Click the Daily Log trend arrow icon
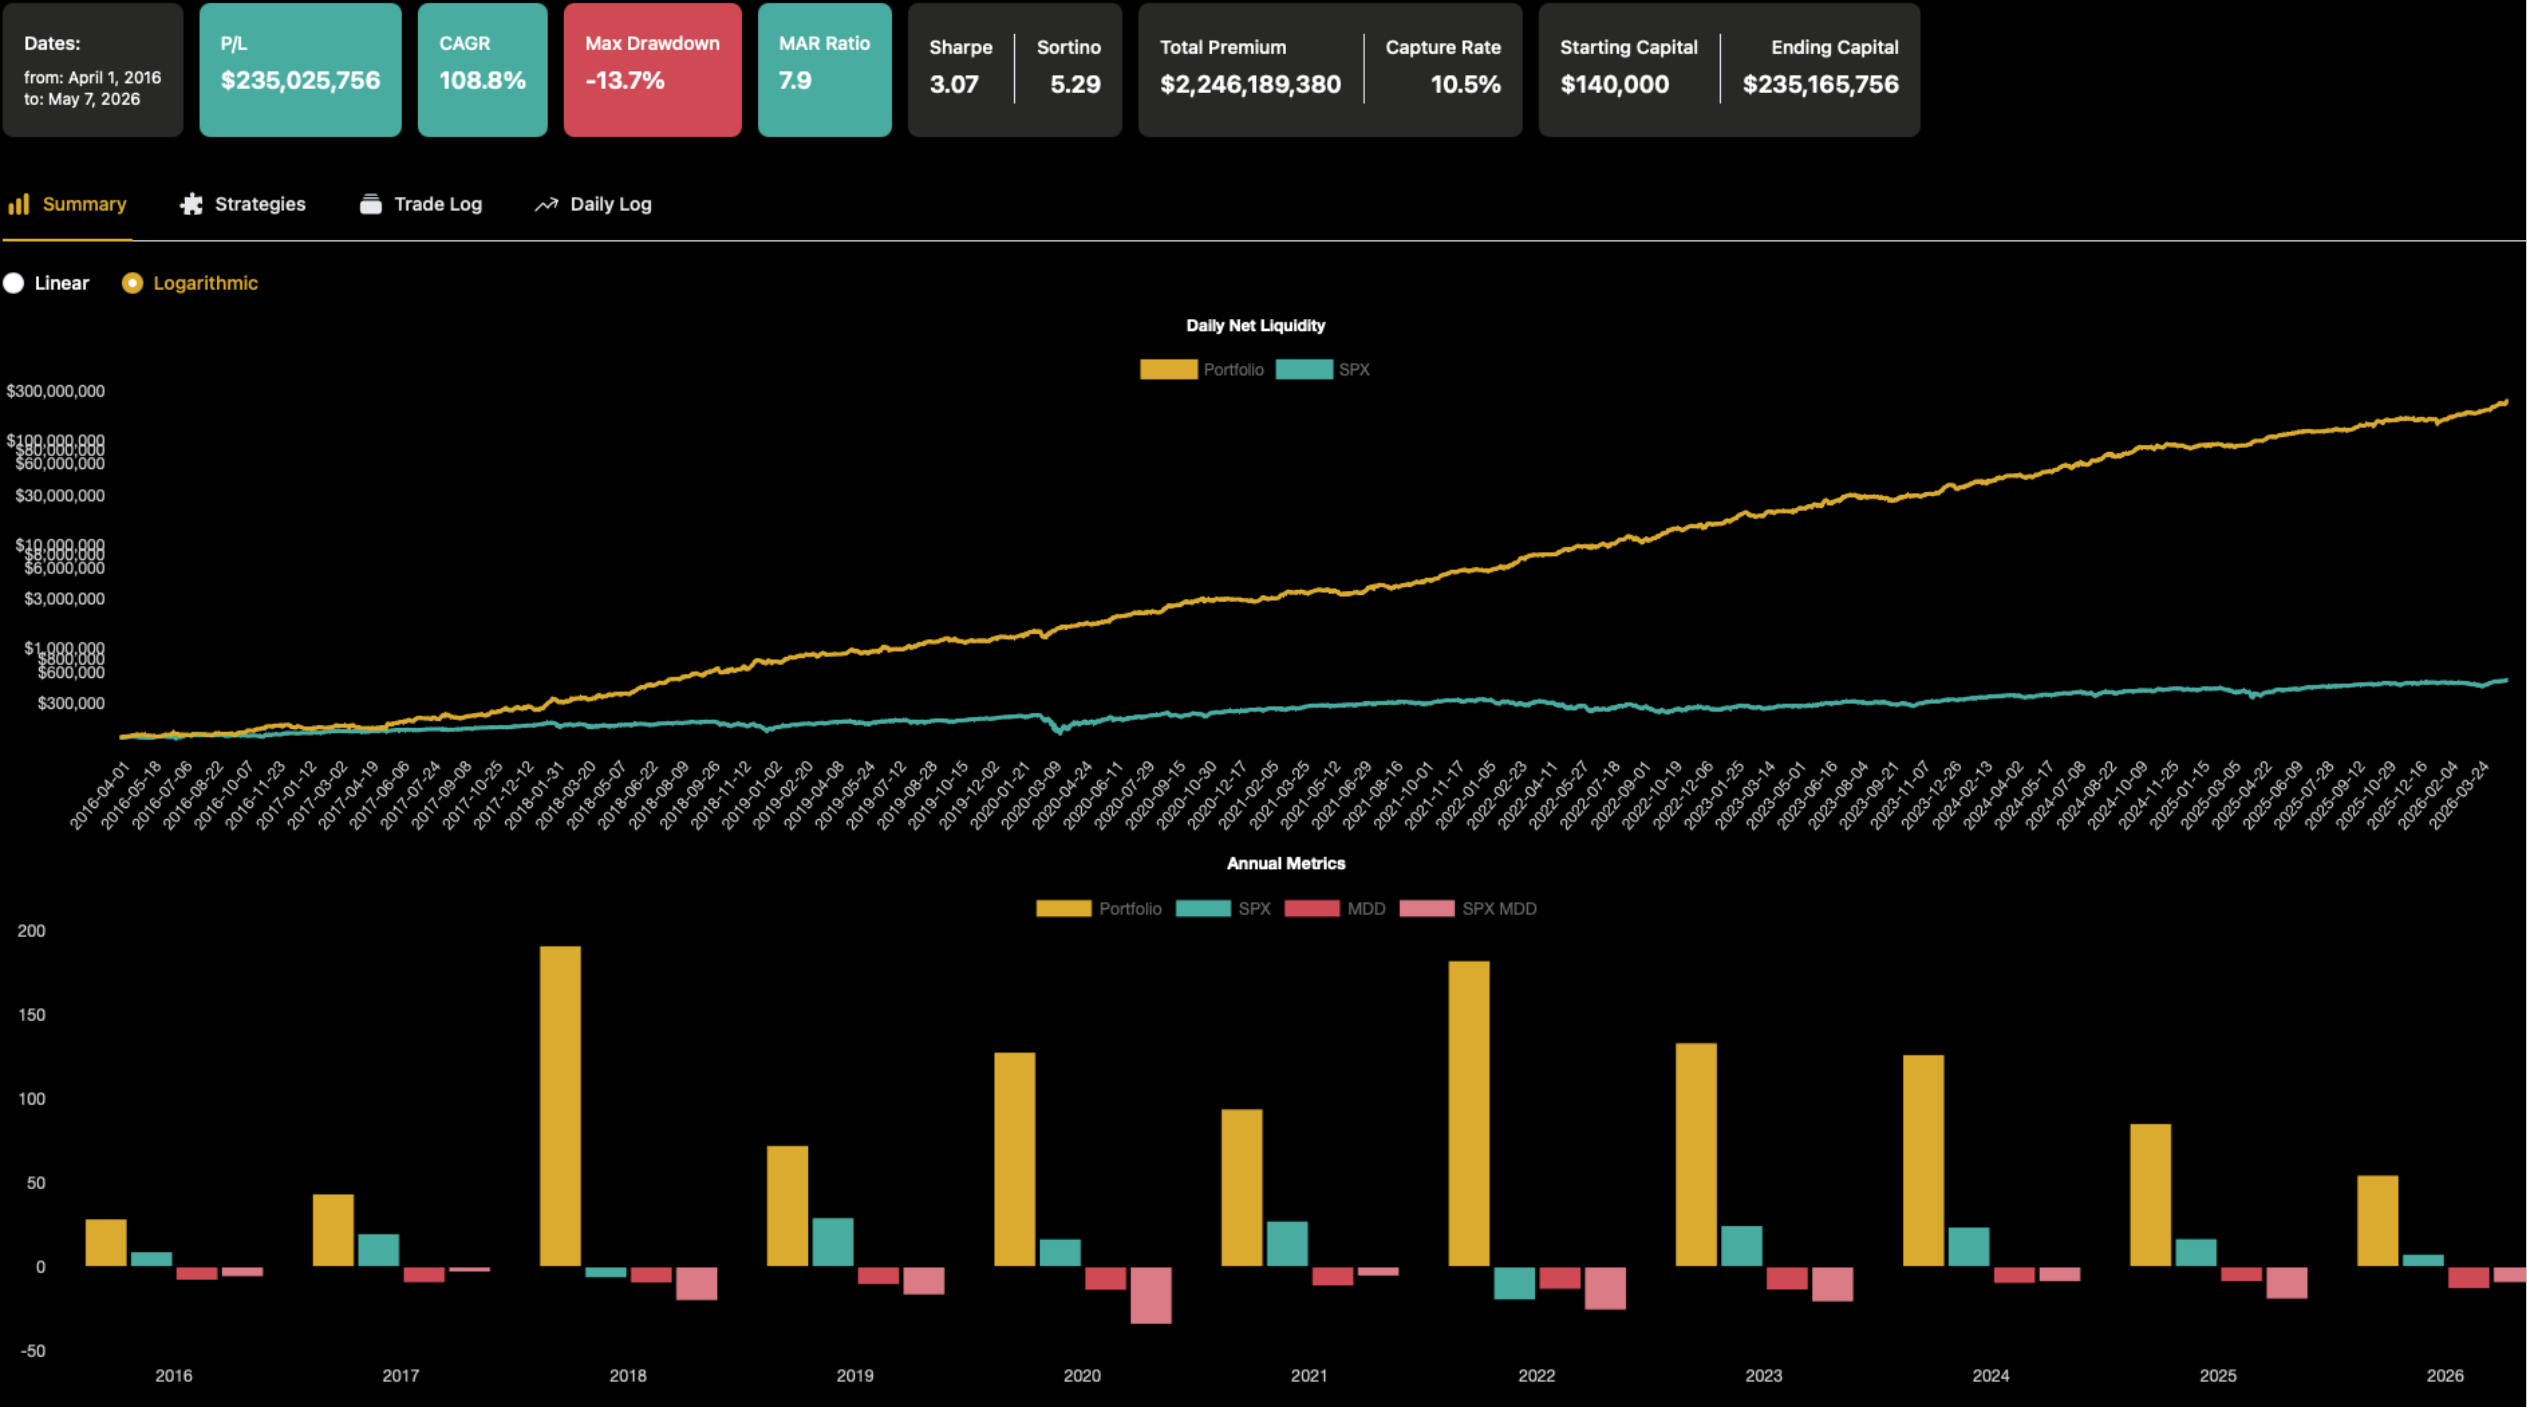Screen dimensions: 2527x1407 (546, 204)
